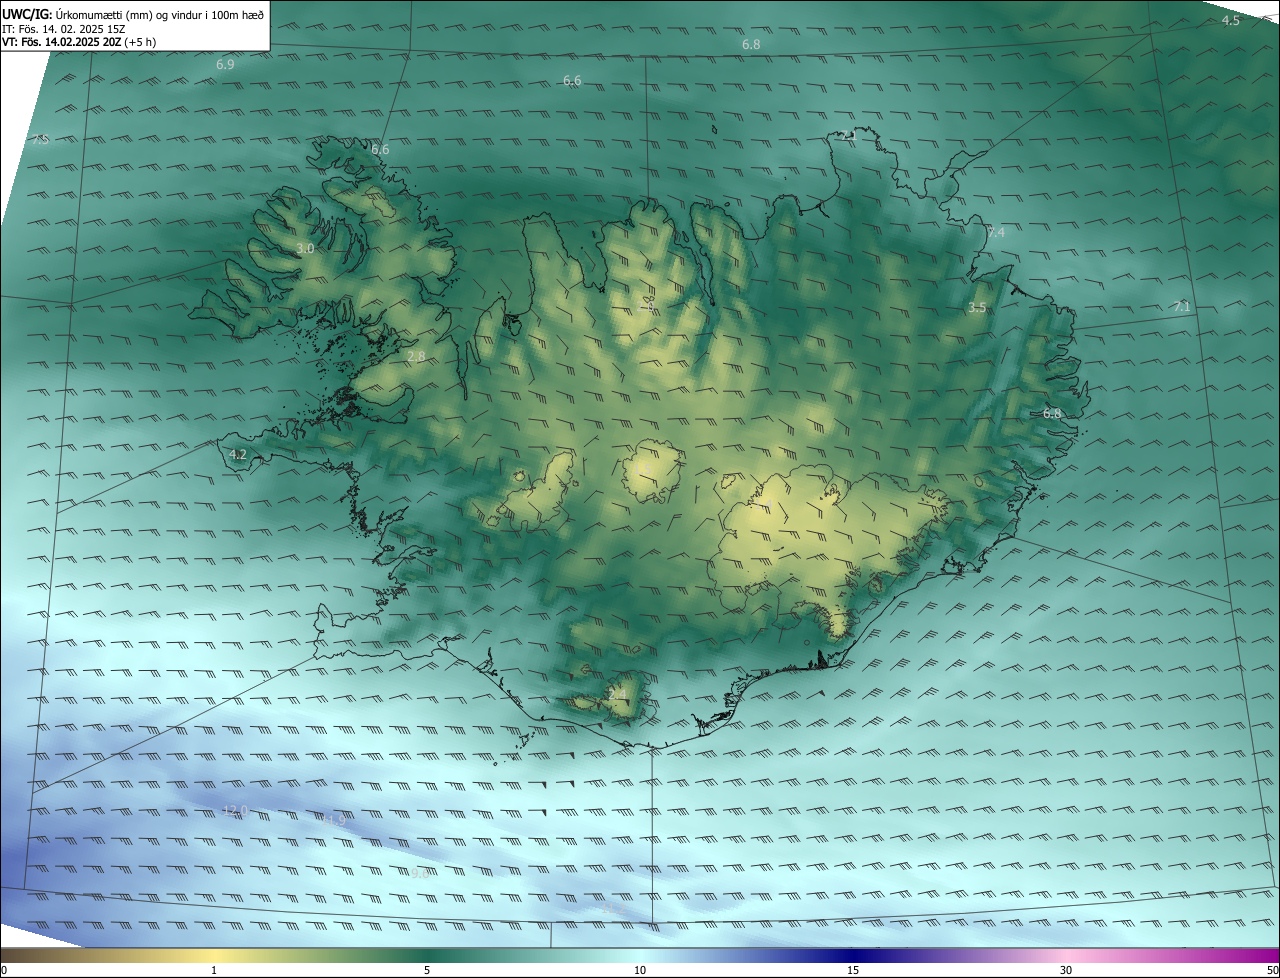Click the 2.8 value on the map
Screen dimensions: 1280x978
click(416, 356)
